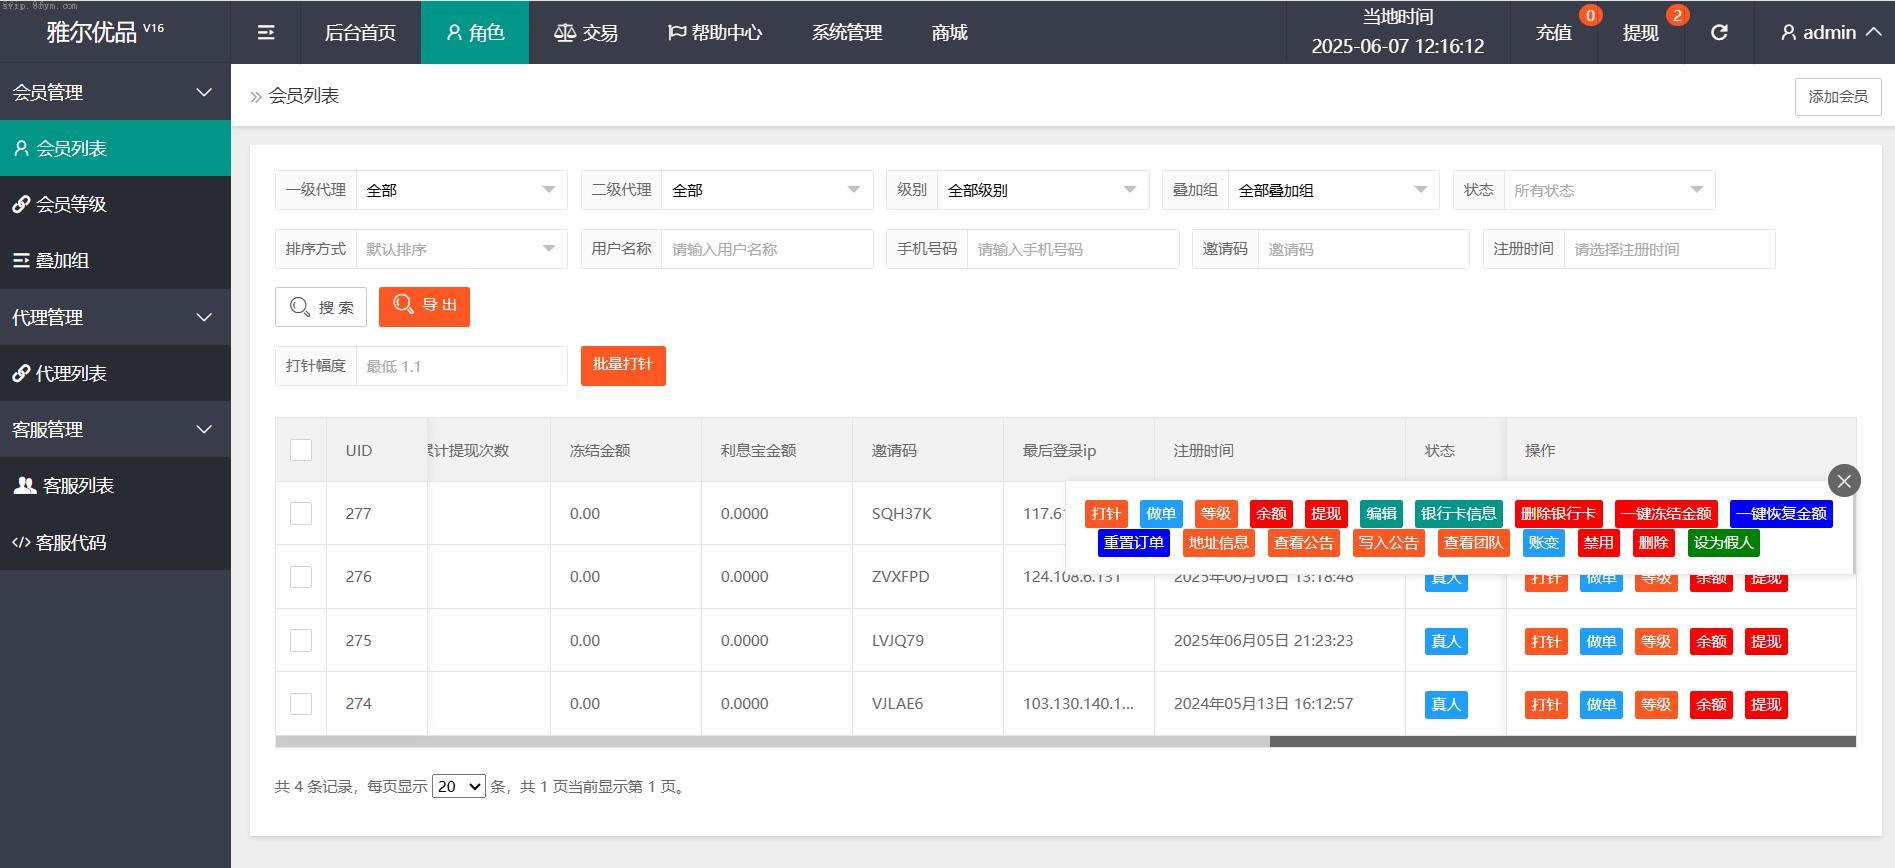The height and width of the screenshot is (868, 1895).
Task: Switch to the 交易 top menu
Action: coord(586,32)
